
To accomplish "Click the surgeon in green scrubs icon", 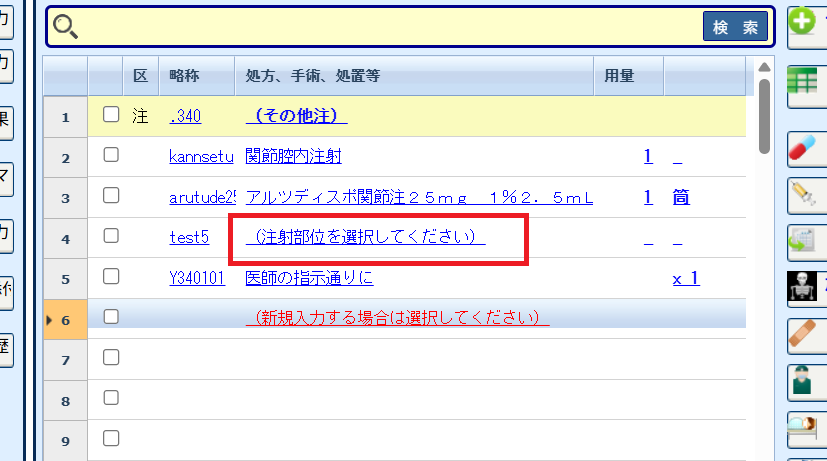I will [x=803, y=381].
